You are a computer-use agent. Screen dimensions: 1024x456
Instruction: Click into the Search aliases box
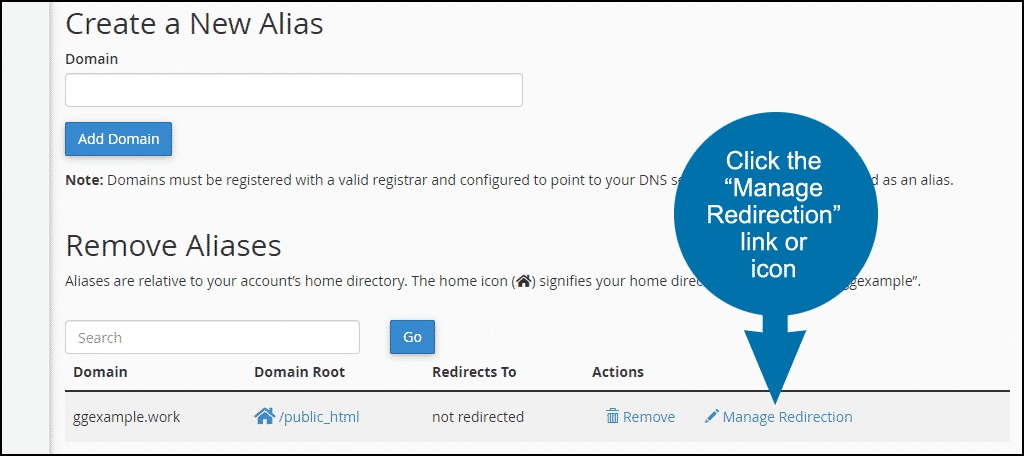[212, 337]
